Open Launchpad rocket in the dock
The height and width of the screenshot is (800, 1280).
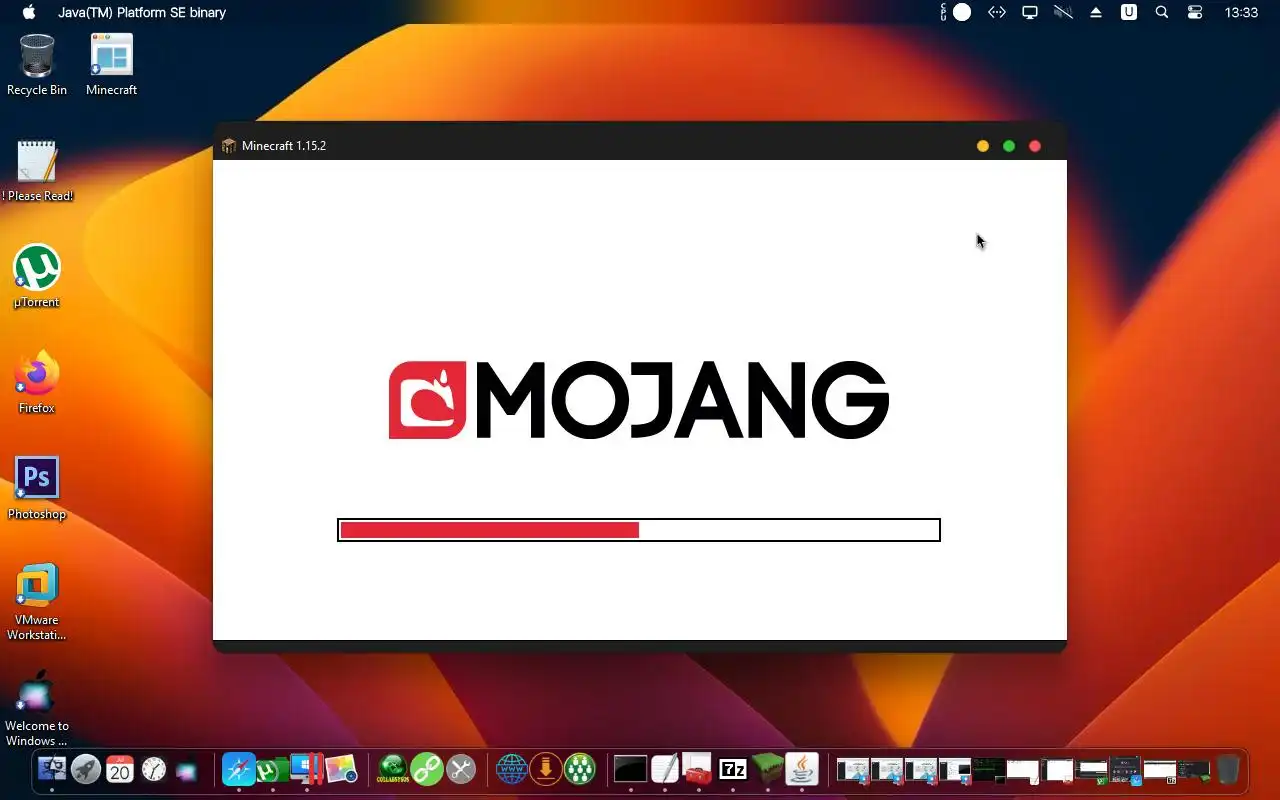pyautogui.click(x=86, y=769)
